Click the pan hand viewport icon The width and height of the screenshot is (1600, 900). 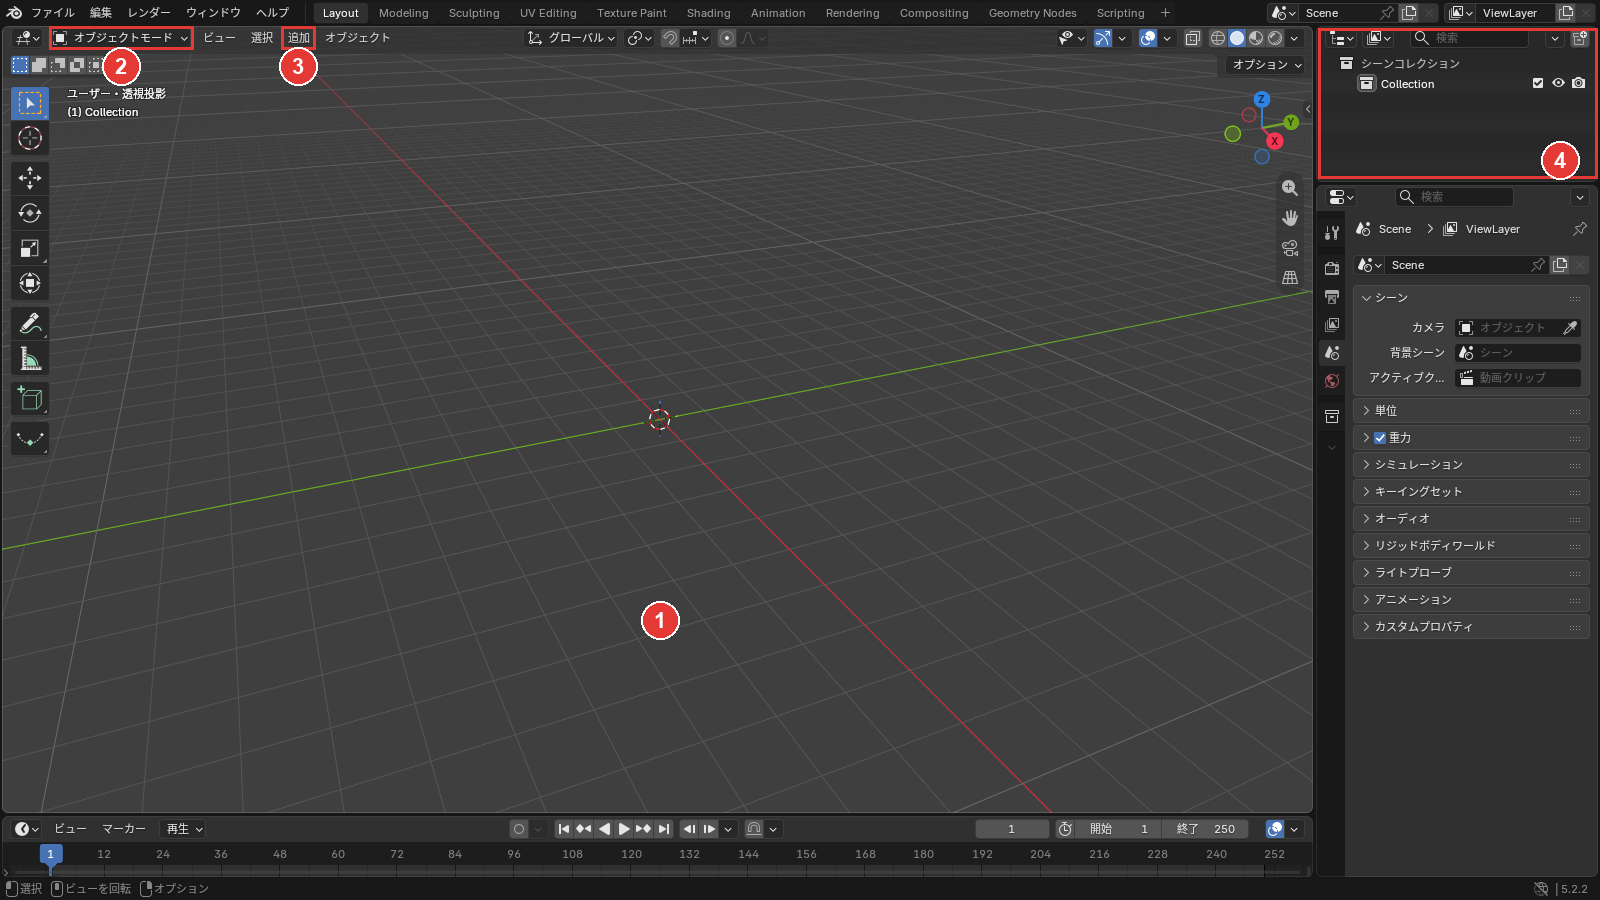(x=1290, y=218)
